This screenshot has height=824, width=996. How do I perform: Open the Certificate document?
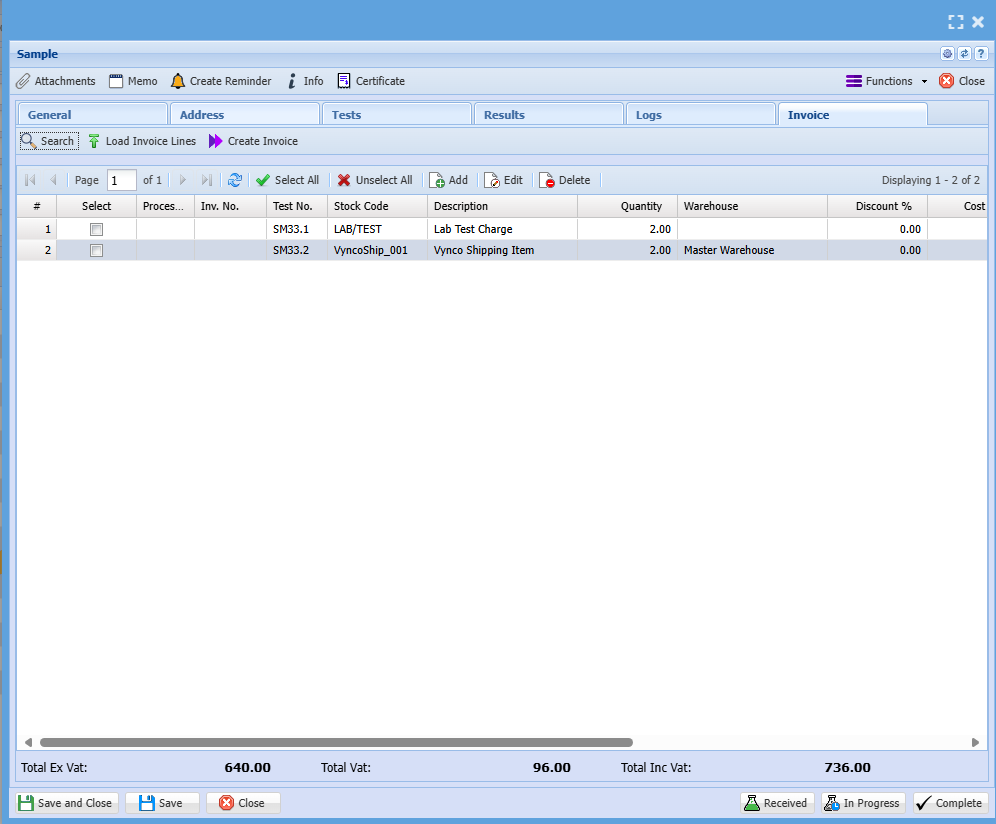371,81
